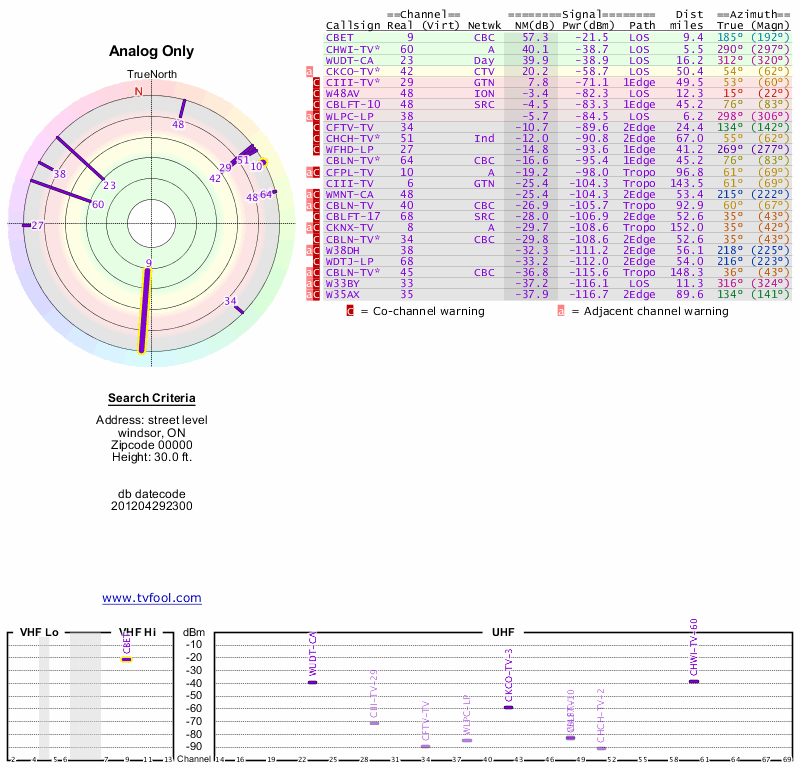Click the co-channel warning icon beside WFHD-LP
800x768 pixels.
point(317,149)
